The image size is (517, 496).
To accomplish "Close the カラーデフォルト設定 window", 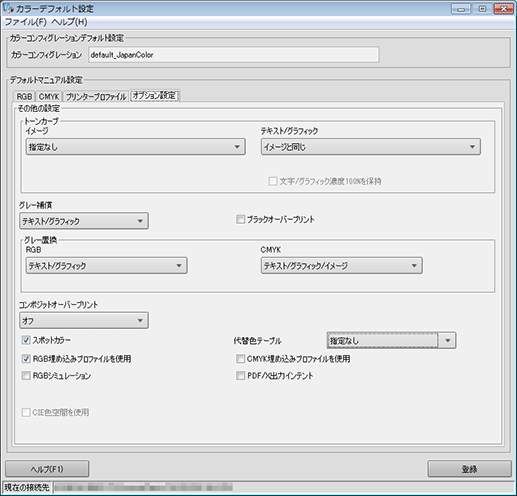I will (x=504, y=9).
